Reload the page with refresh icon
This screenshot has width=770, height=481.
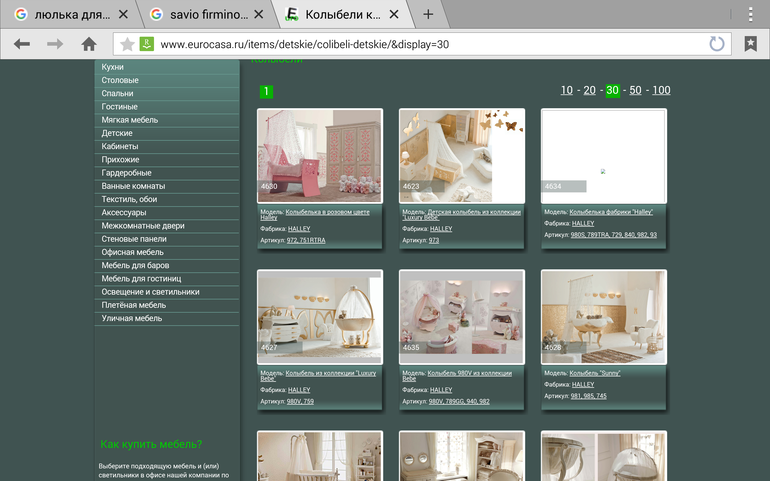coord(716,44)
